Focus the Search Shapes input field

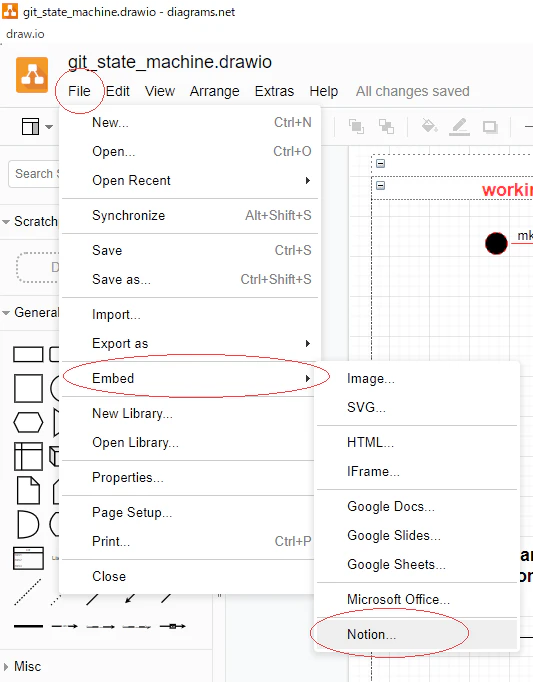coord(34,174)
